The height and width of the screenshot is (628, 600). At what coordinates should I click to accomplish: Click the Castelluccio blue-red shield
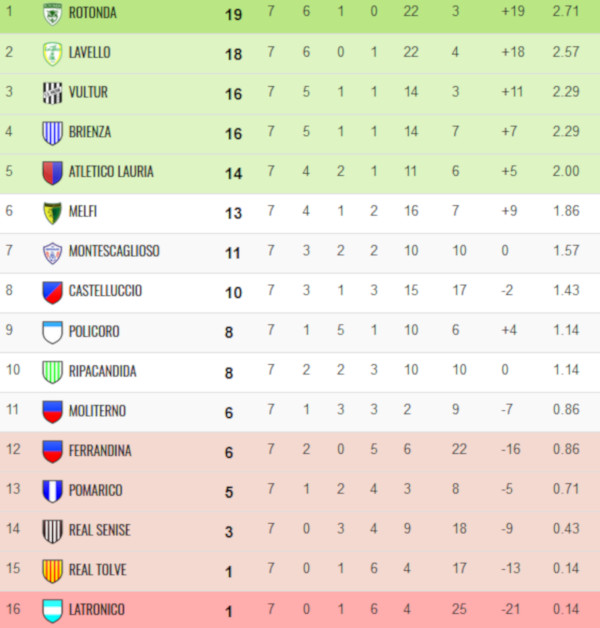[52, 292]
